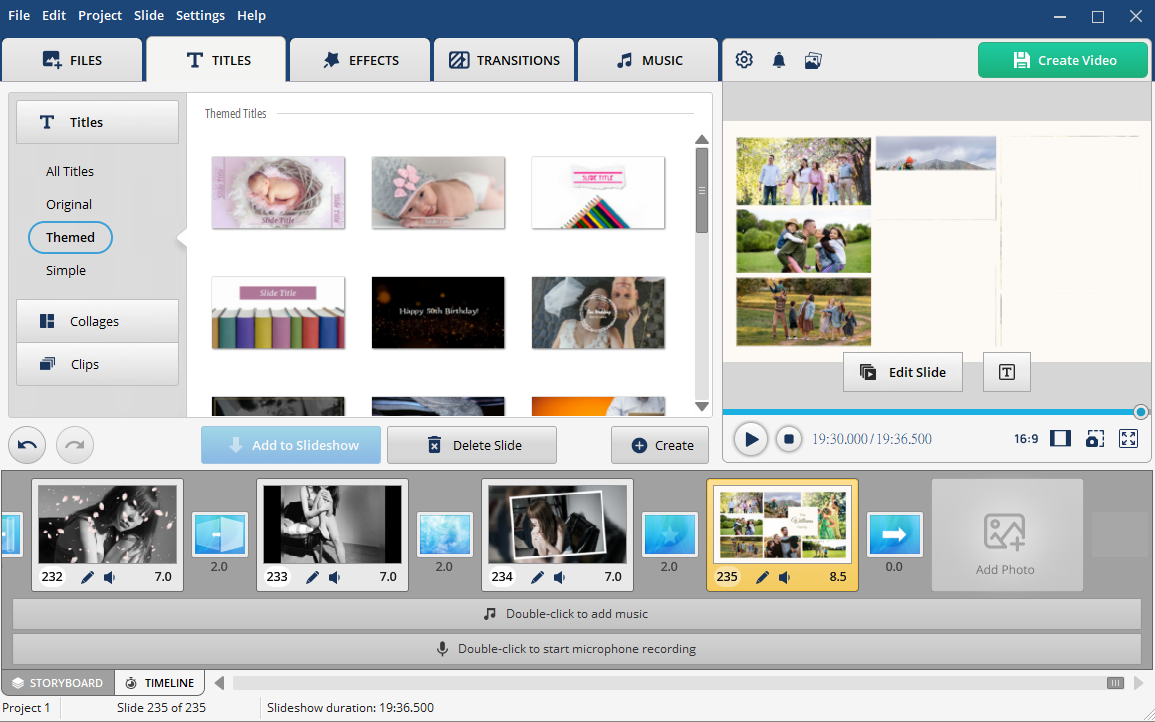
Task: Enter fullscreen preview mode
Action: click(1129, 439)
